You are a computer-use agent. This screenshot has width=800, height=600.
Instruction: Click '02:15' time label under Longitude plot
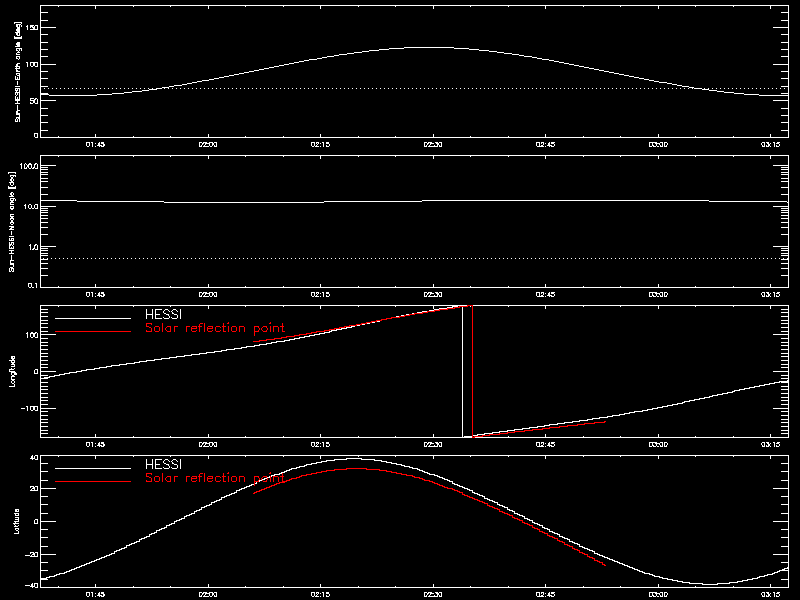point(320,444)
